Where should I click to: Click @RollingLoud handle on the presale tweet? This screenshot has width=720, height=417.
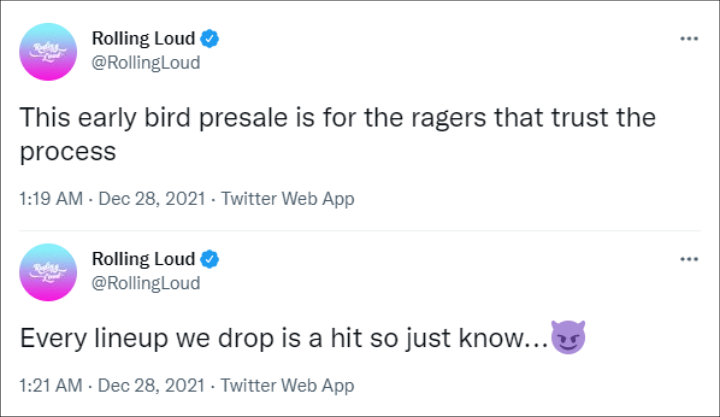146,63
